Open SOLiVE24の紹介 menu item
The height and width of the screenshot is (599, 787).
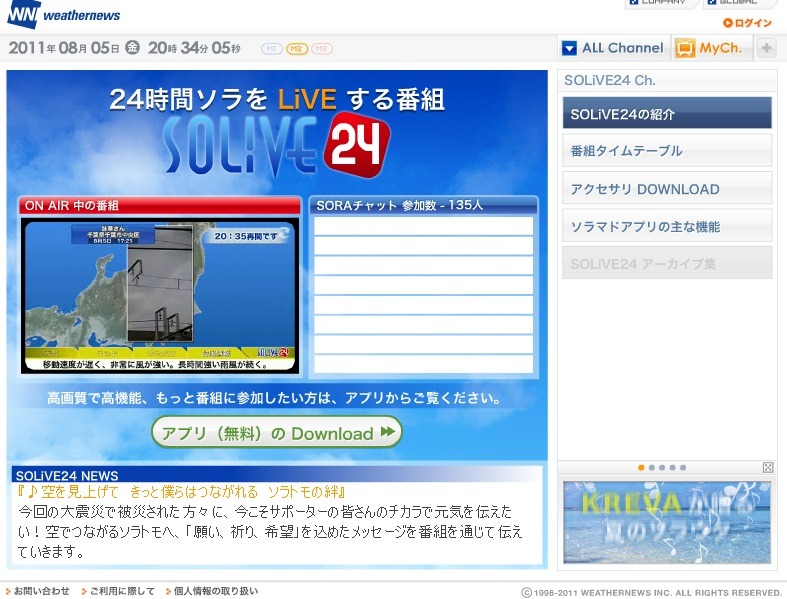(x=667, y=113)
